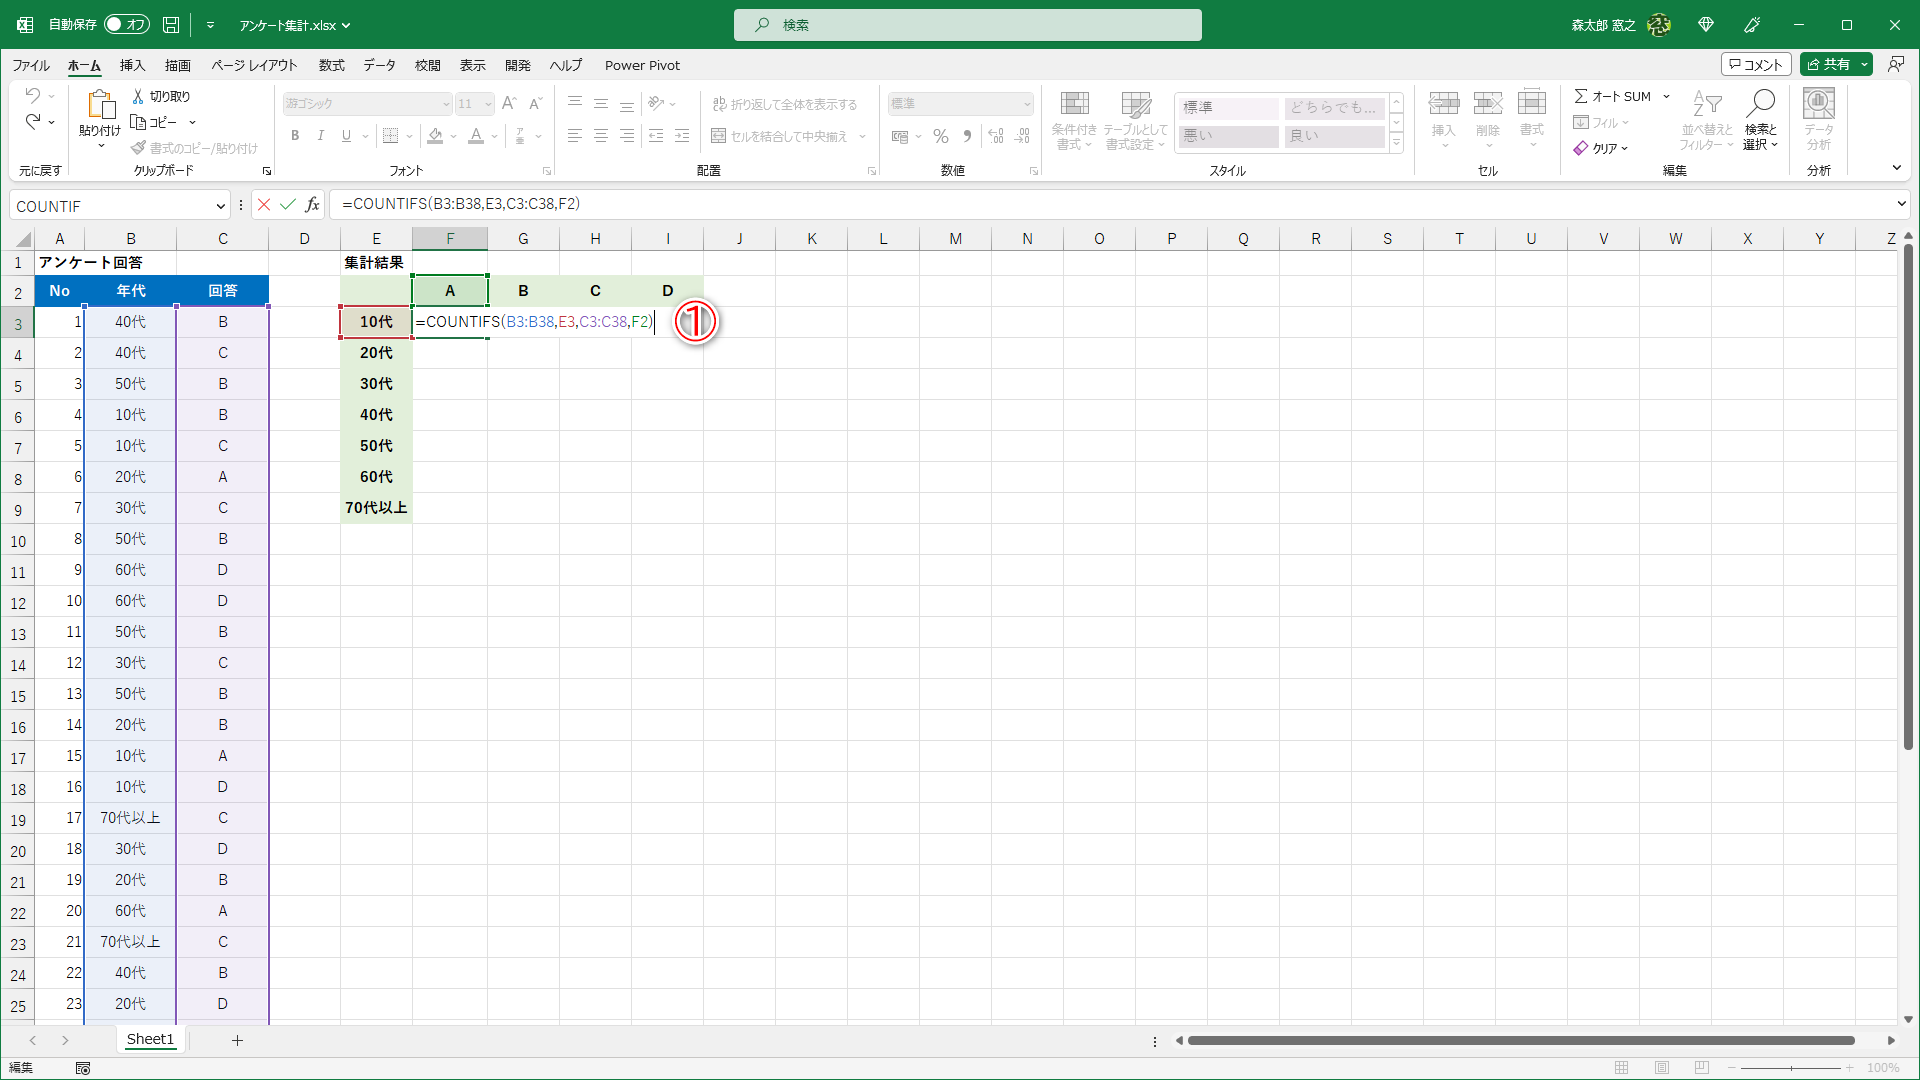Apply パーセント percentage style

coord(940,136)
